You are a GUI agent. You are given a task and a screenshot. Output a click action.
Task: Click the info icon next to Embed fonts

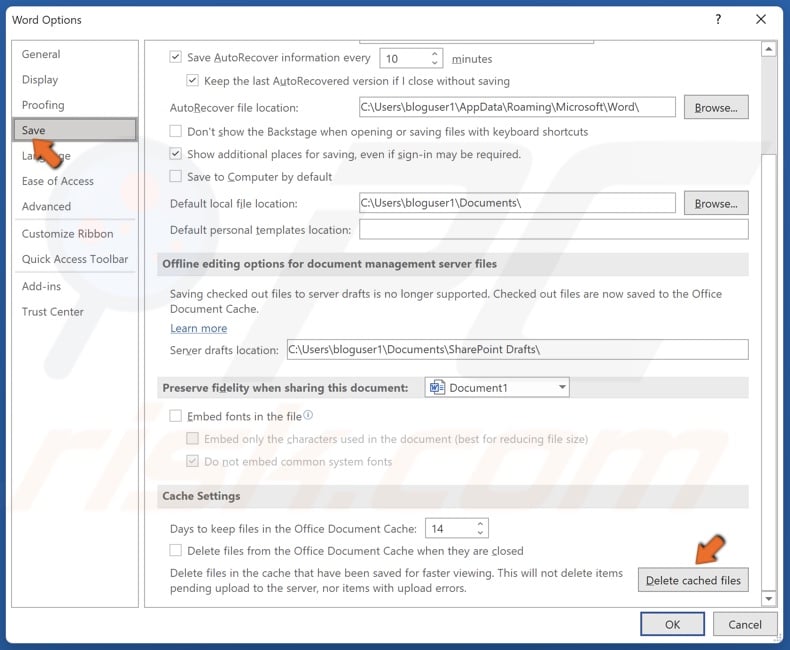tap(308, 415)
